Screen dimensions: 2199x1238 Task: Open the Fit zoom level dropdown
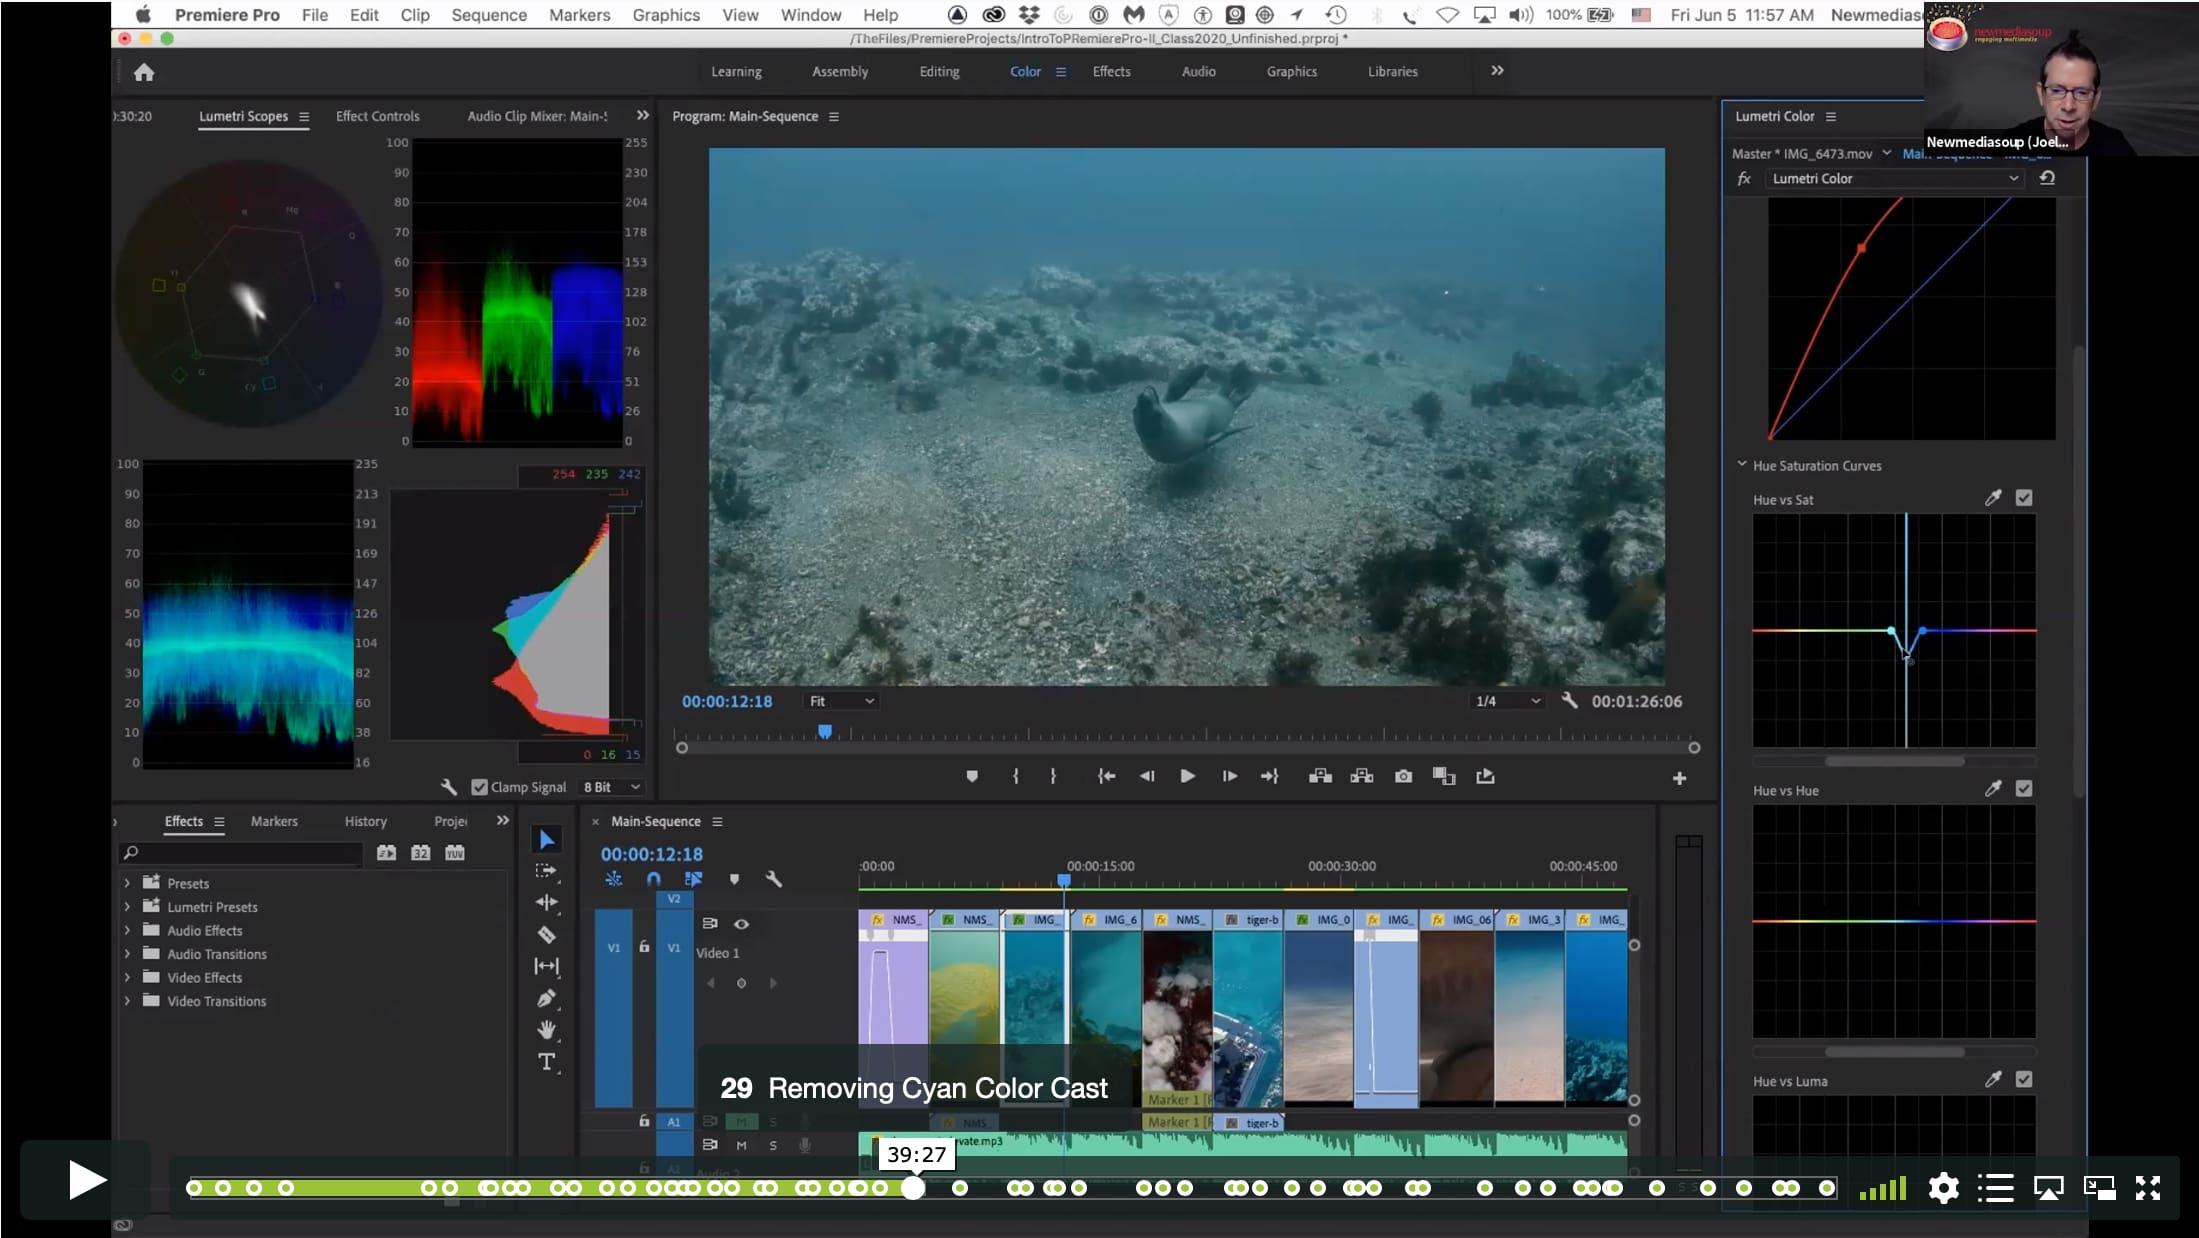pos(841,701)
